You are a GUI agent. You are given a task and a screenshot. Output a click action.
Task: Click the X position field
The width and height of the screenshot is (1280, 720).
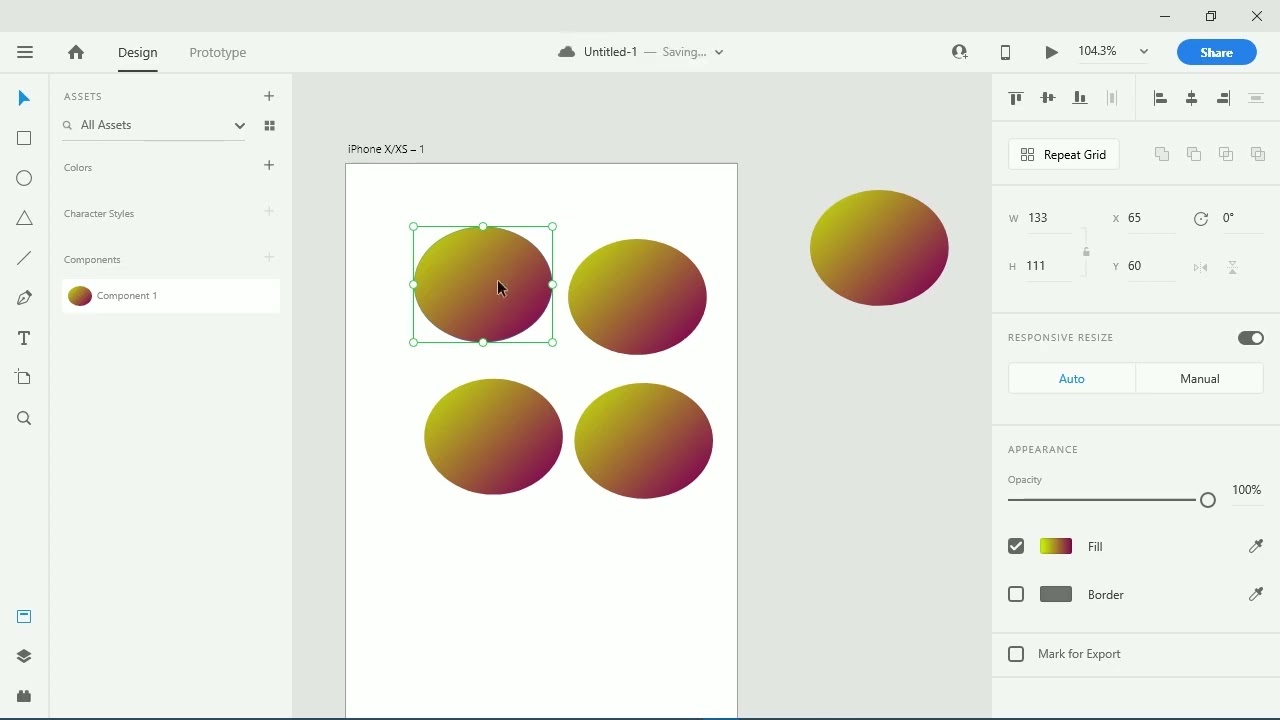(x=1150, y=218)
